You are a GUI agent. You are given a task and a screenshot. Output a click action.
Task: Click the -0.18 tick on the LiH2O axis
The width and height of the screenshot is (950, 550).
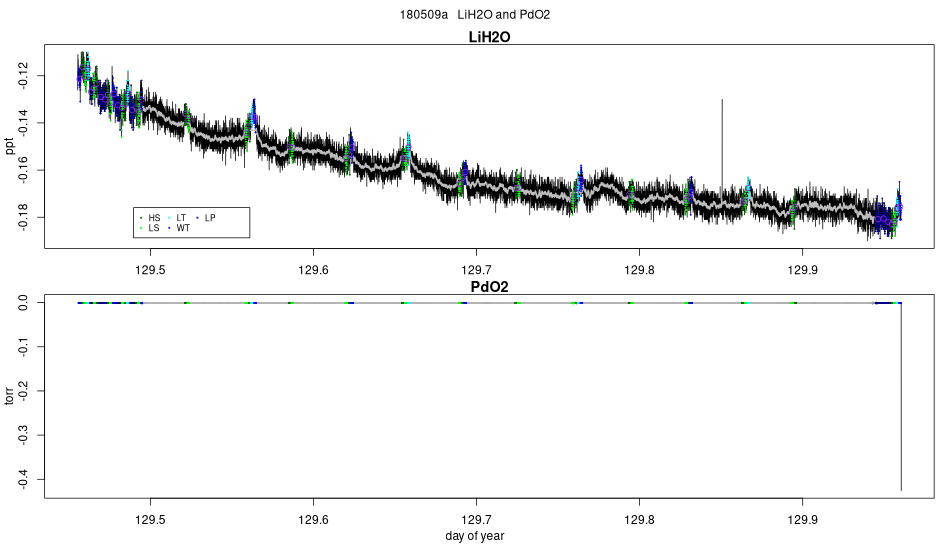(23, 217)
